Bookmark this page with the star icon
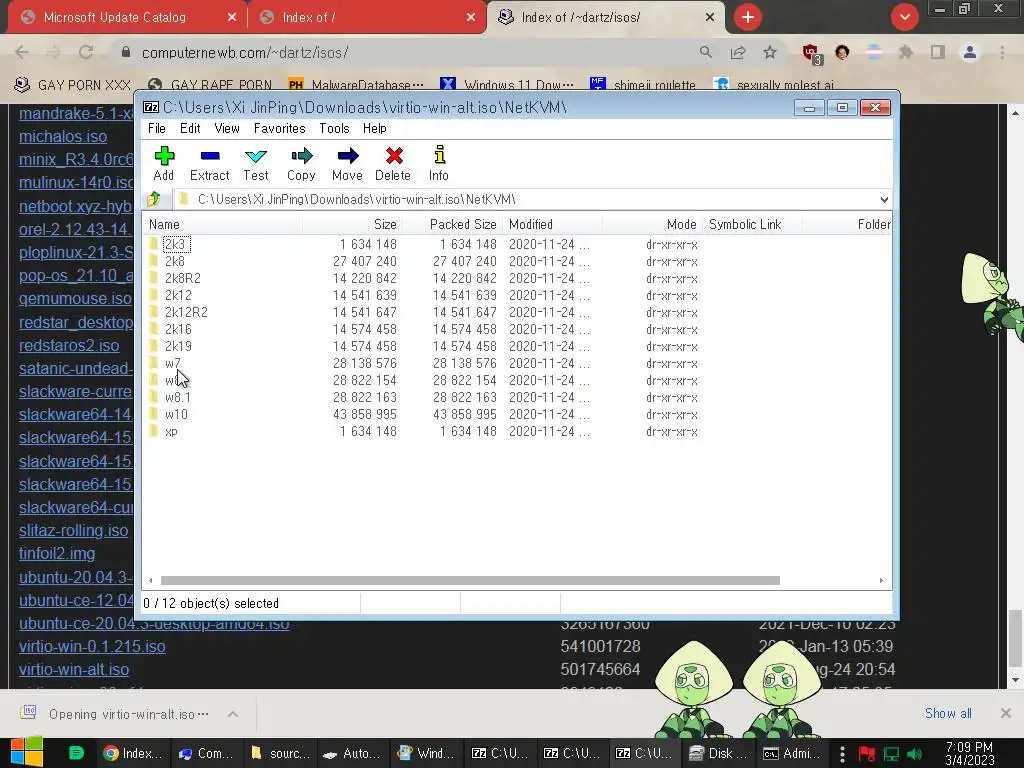 770,52
